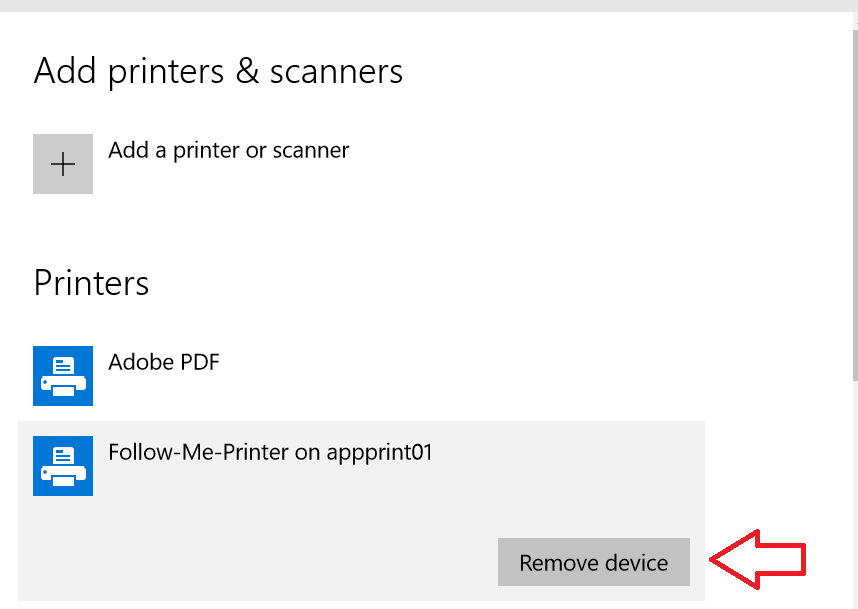Click the vertical scrollbar thumb
Image resolution: width=858 pixels, height=609 pixels.
point(853,200)
